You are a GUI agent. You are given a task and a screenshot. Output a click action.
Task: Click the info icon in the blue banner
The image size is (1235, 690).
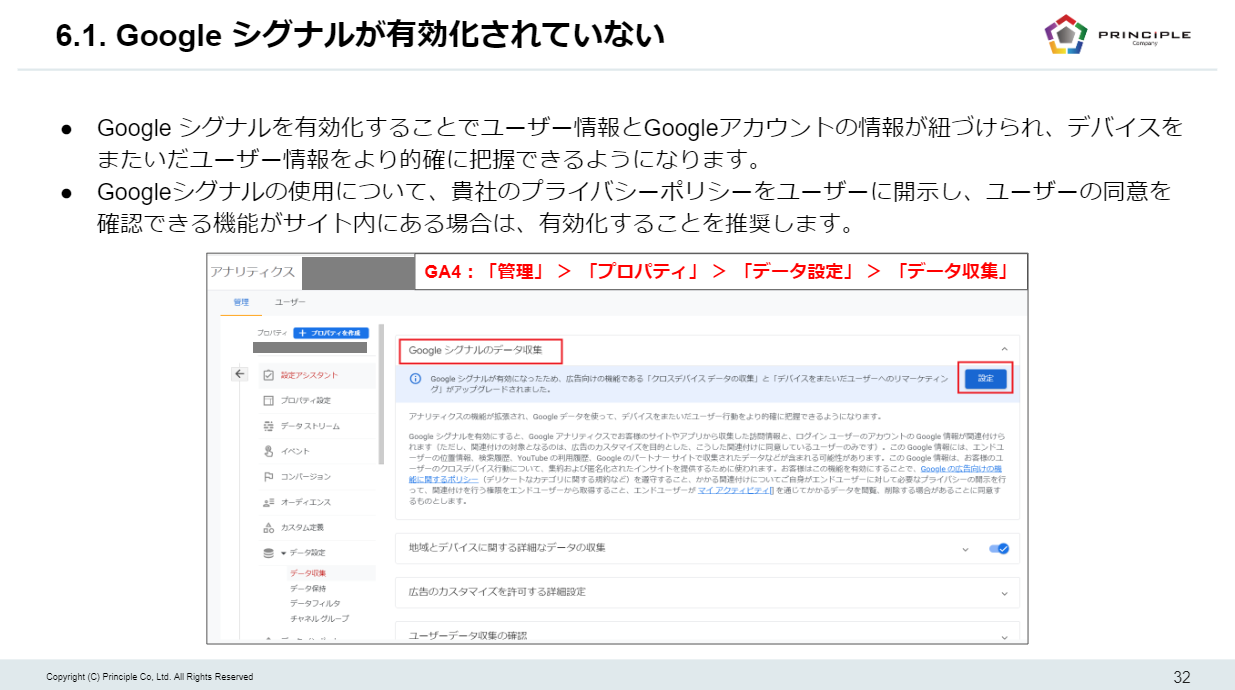(x=415, y=379)
